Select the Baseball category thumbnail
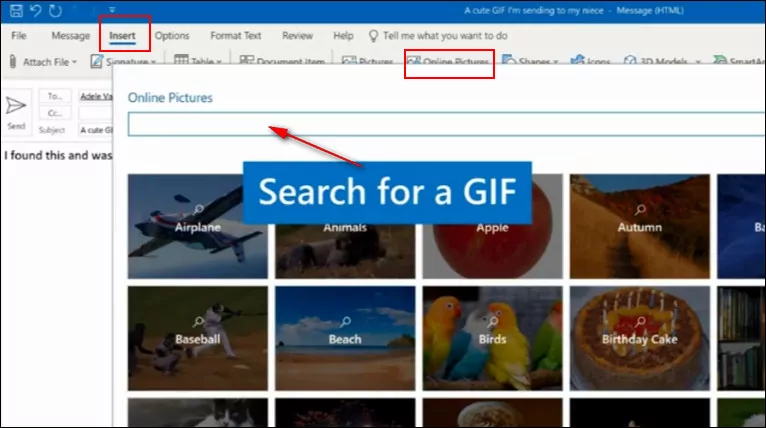The width and height of the screenshot is (766, 428). pyautogui.click(x=198, y=338)
